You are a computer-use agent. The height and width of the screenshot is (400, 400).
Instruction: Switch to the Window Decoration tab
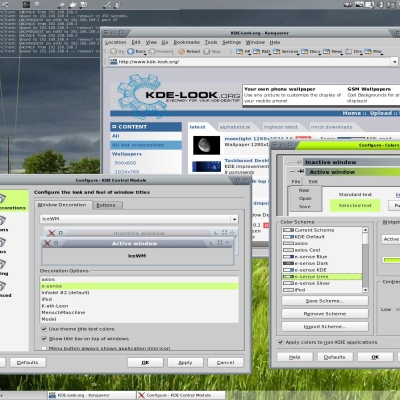(x=62, y=205)
